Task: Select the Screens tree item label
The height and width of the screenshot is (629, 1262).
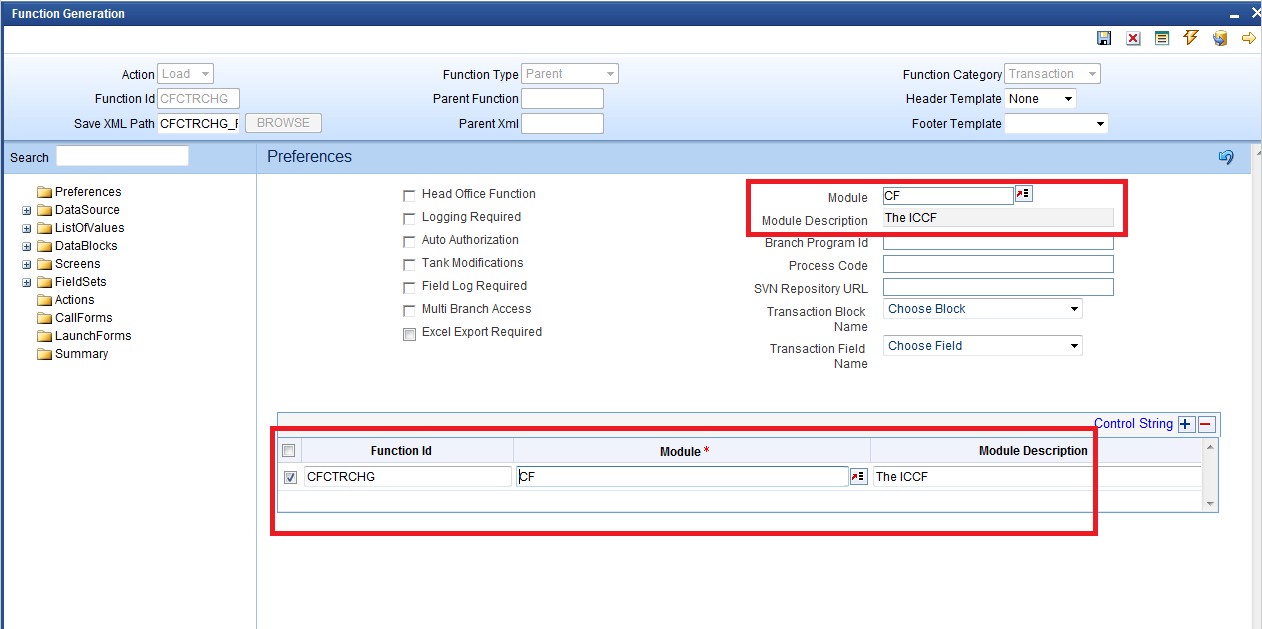Action: pos(77,264)
